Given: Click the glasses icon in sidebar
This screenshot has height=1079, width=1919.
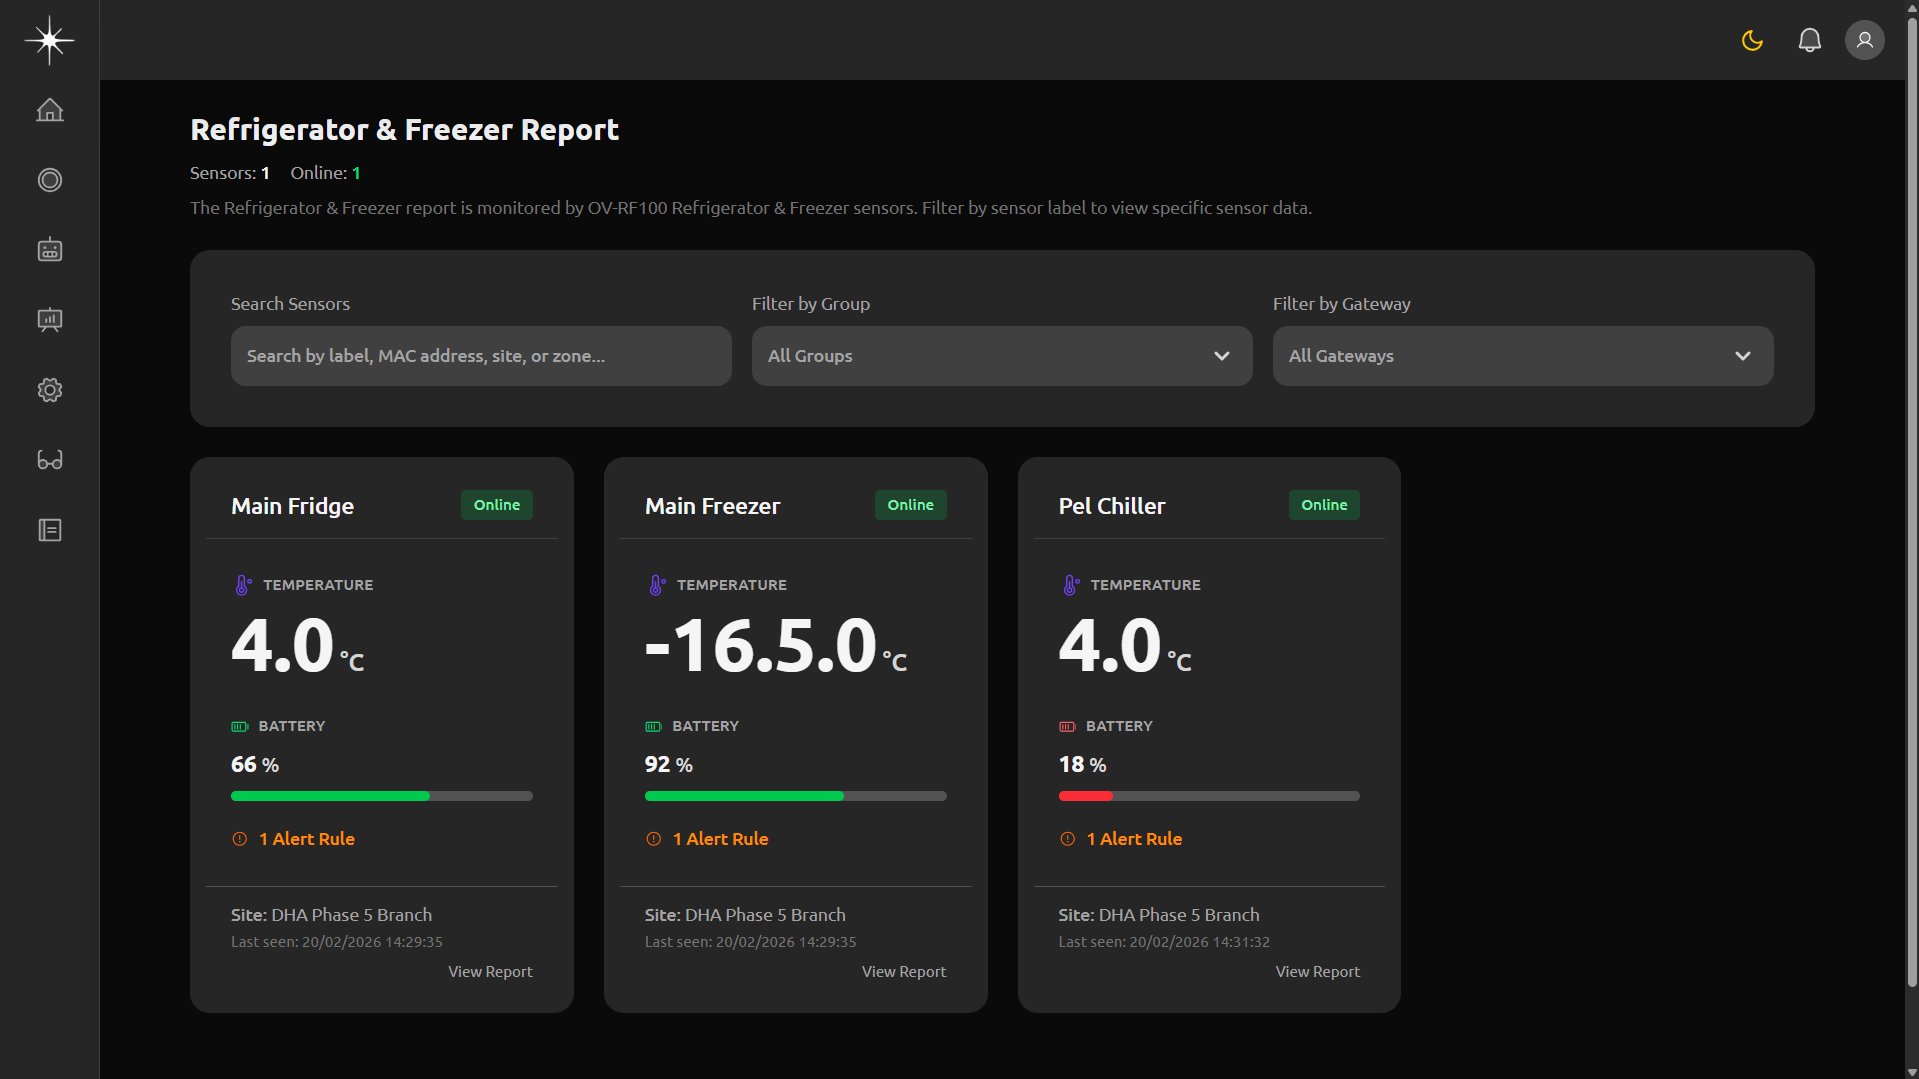Looking at the screenshot, I should [50, 460].
